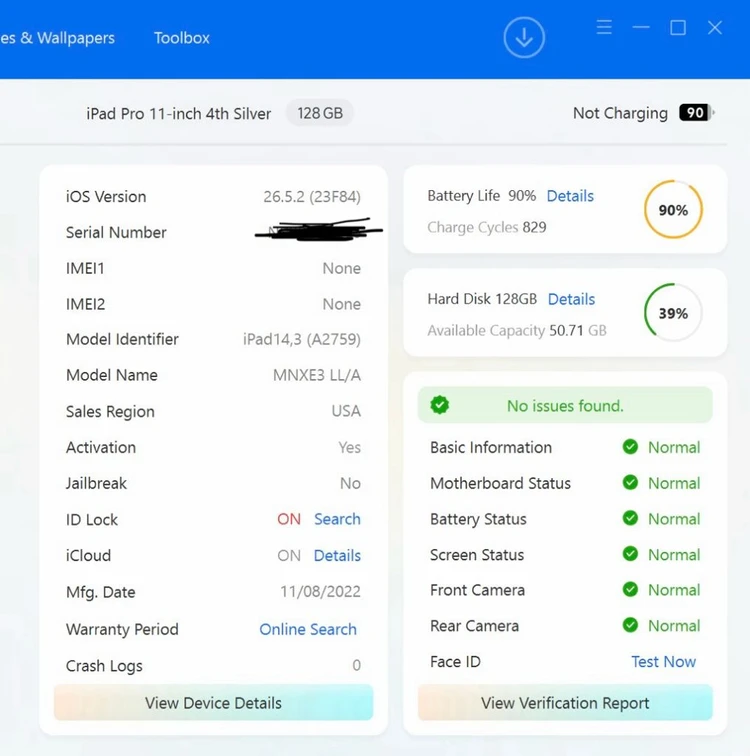Viewport: 750px width, 756px height.
Task: Click the iPad14,3 (A2759) model identifier
Action: [x=302, y=339]
